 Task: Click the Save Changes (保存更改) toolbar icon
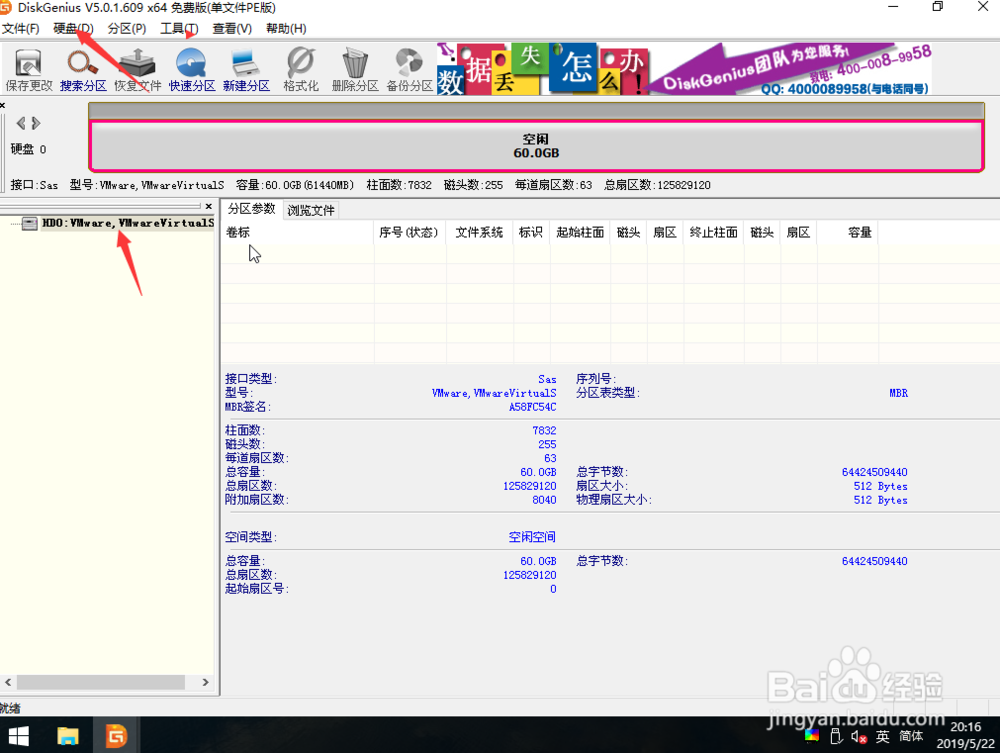(29, 69)
